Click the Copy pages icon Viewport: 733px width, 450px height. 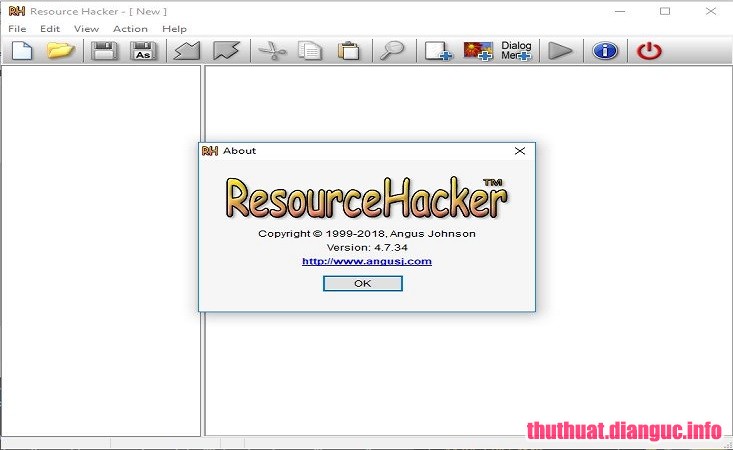click(x=310, y=51)
